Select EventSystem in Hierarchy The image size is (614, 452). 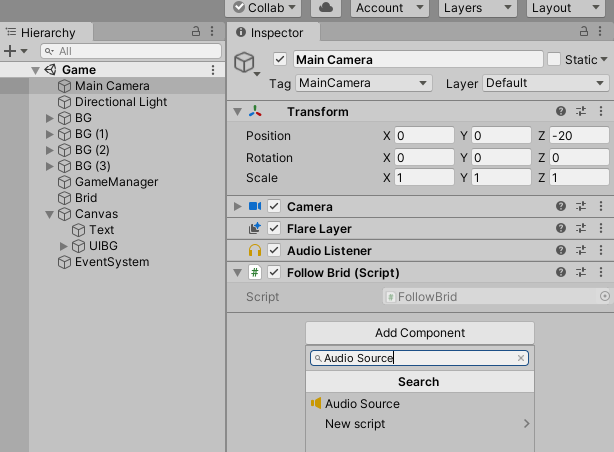tap(112, 262)
